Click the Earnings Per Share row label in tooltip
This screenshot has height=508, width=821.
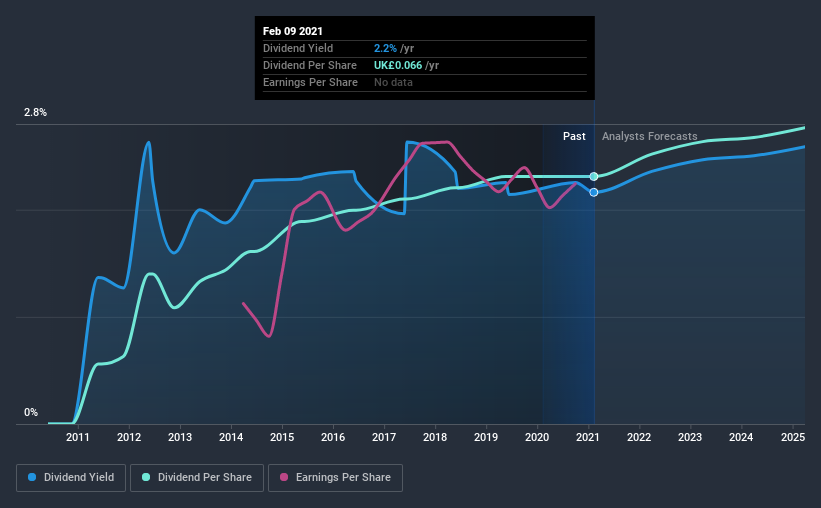(x=310, y=82)
